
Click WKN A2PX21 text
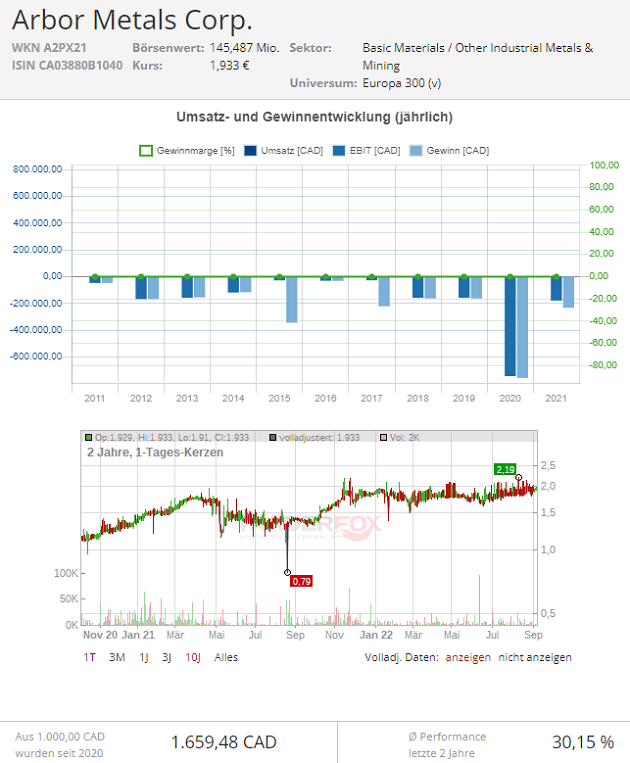coord(49,48)
